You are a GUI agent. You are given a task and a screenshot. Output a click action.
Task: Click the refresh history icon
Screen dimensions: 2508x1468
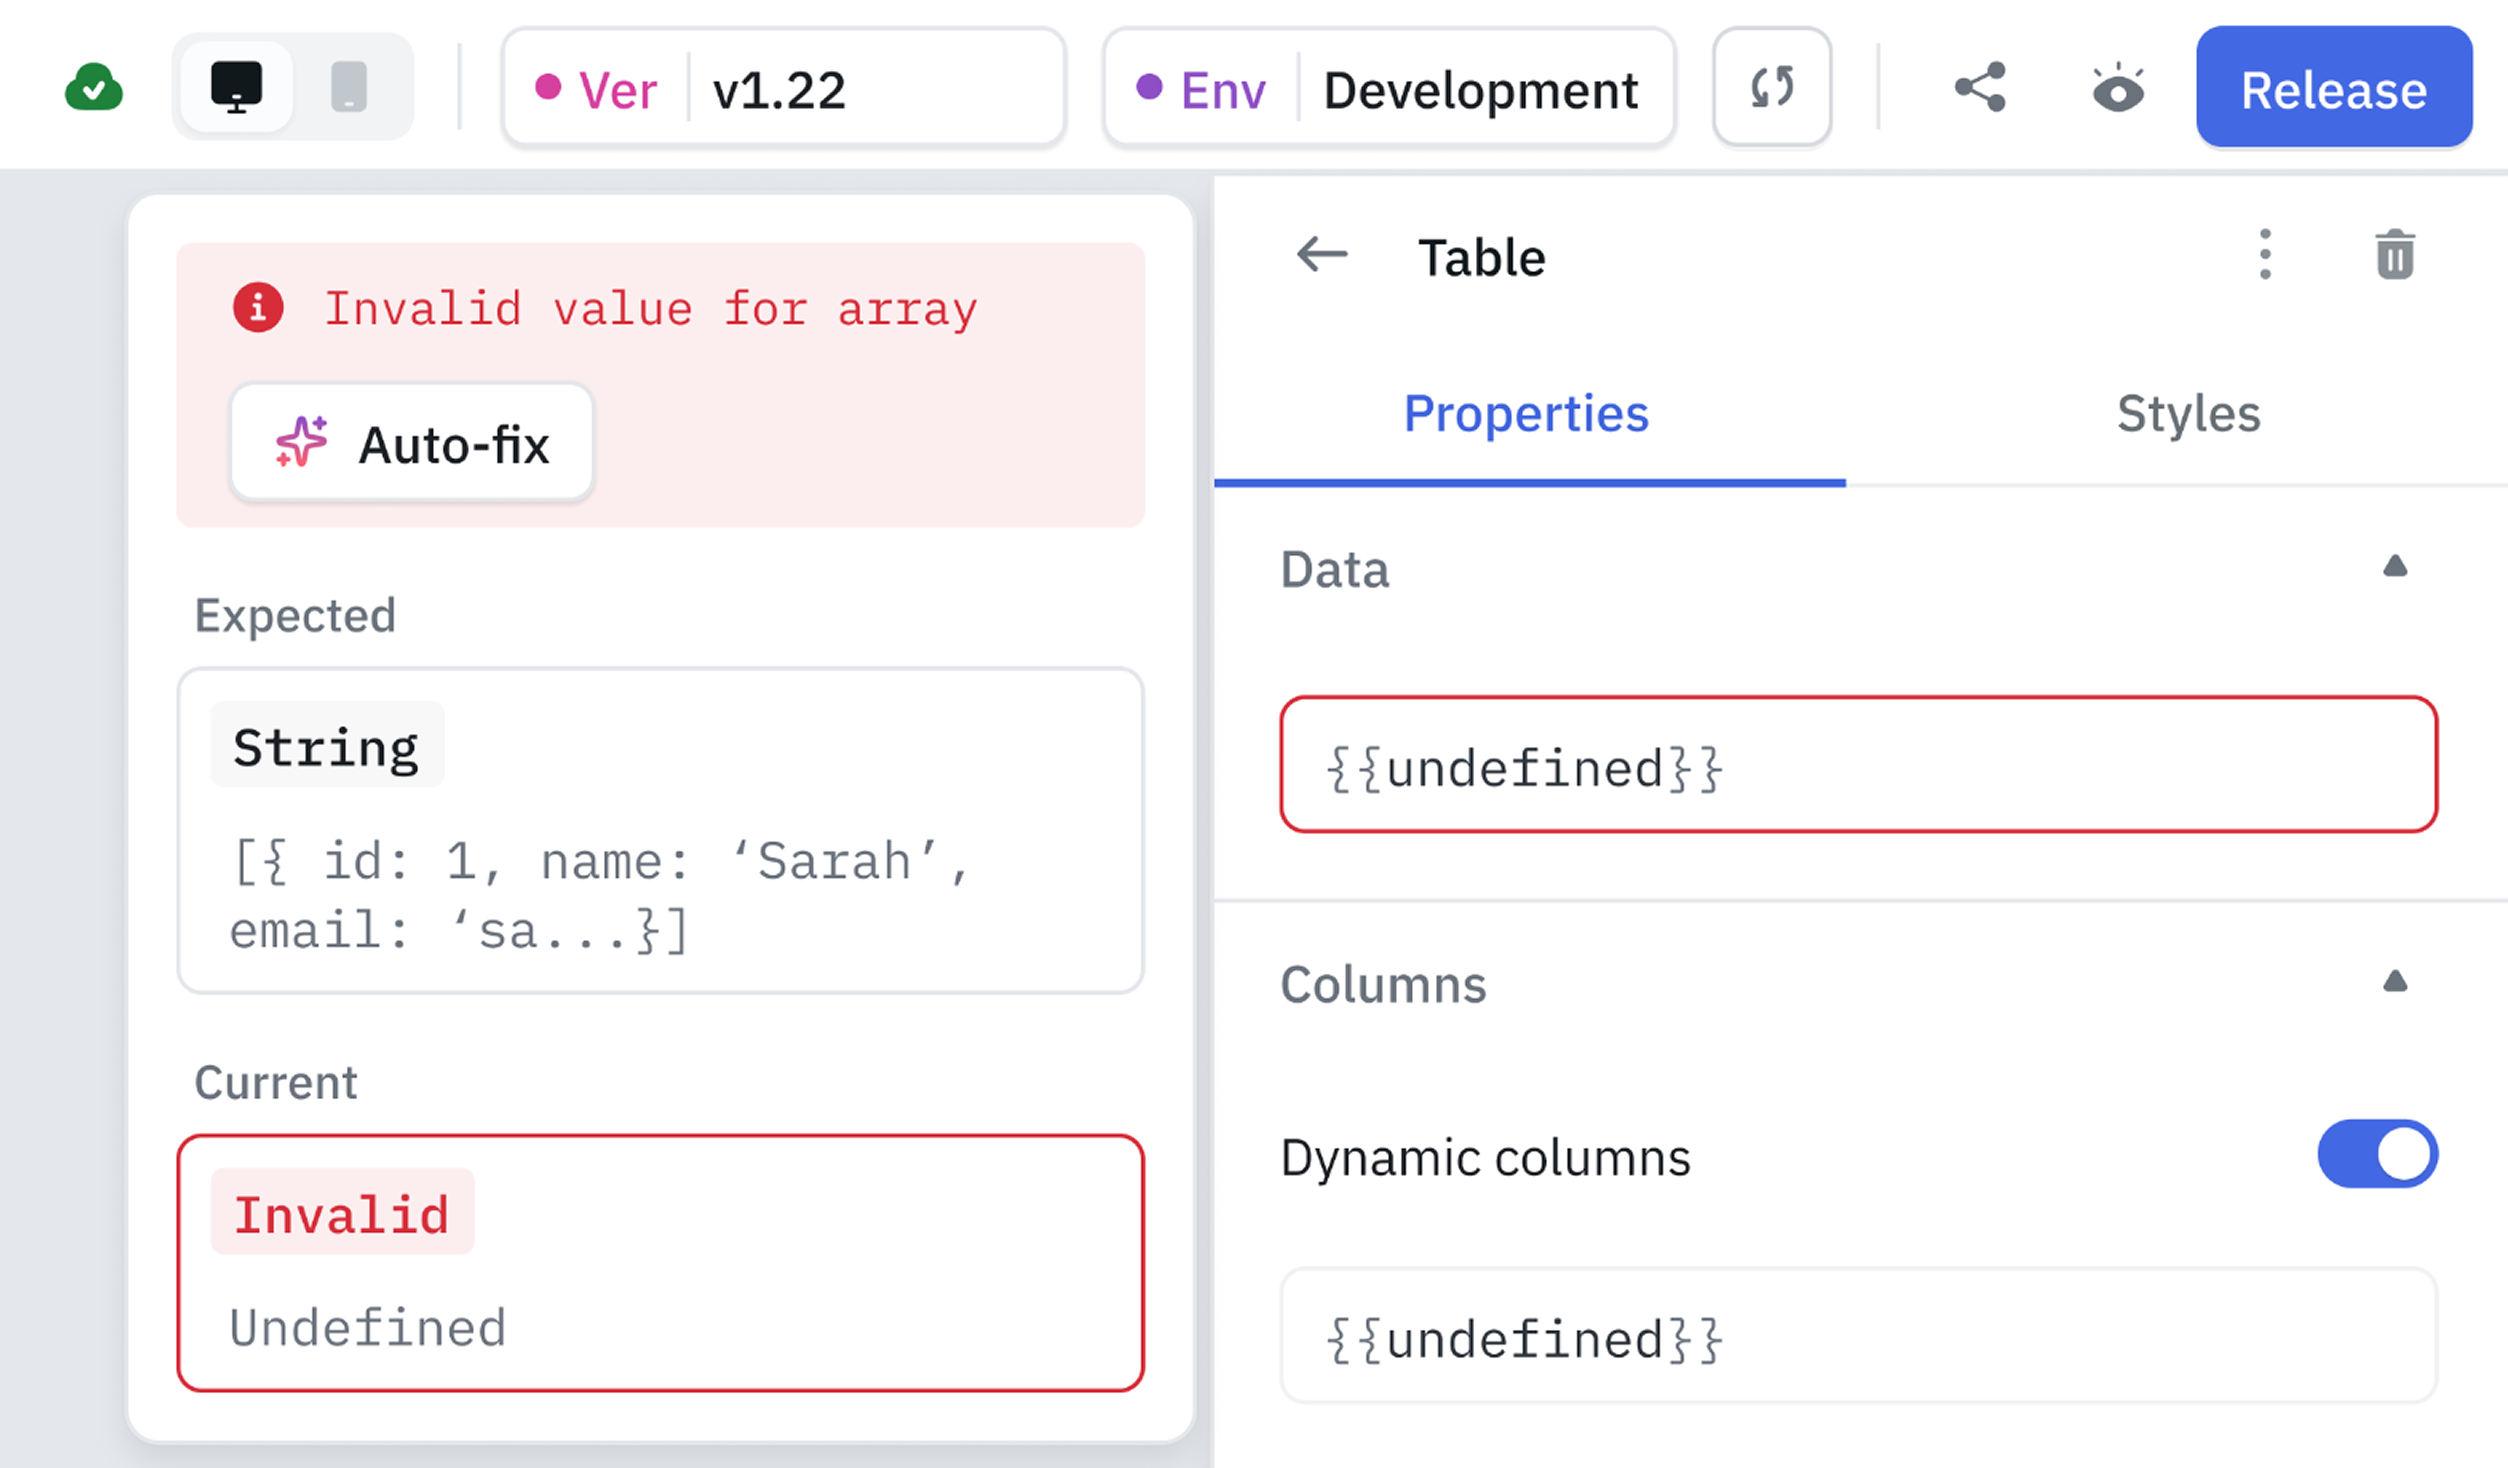1771,88
